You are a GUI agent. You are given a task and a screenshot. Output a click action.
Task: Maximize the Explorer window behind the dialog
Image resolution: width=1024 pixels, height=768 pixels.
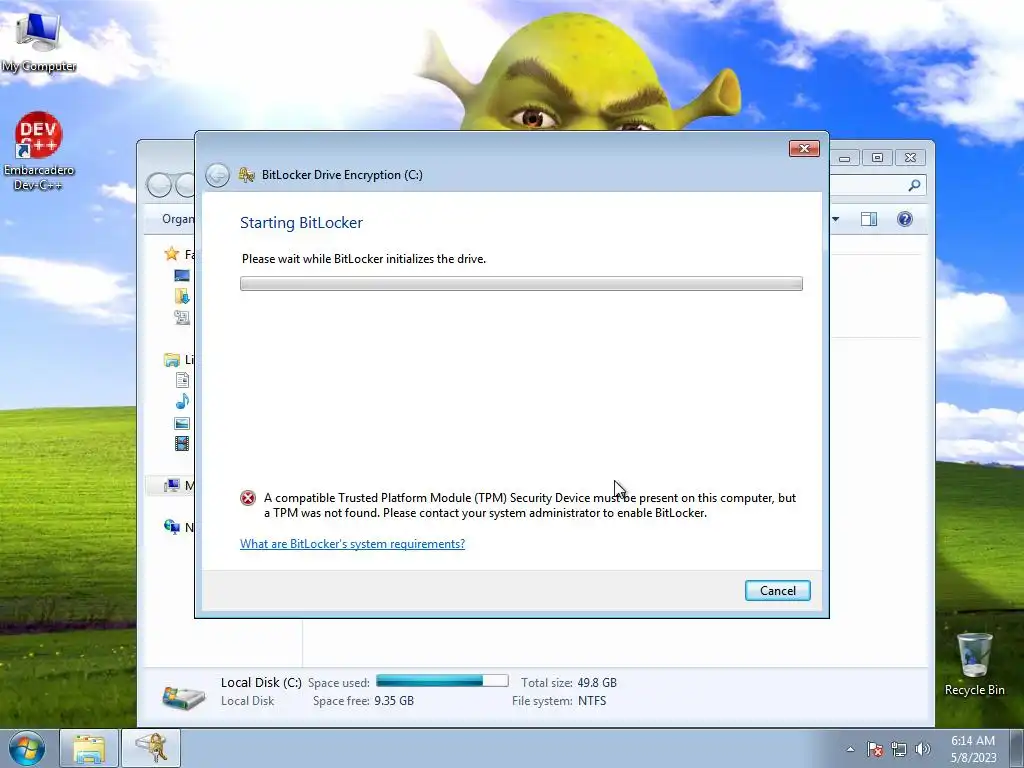877,157
